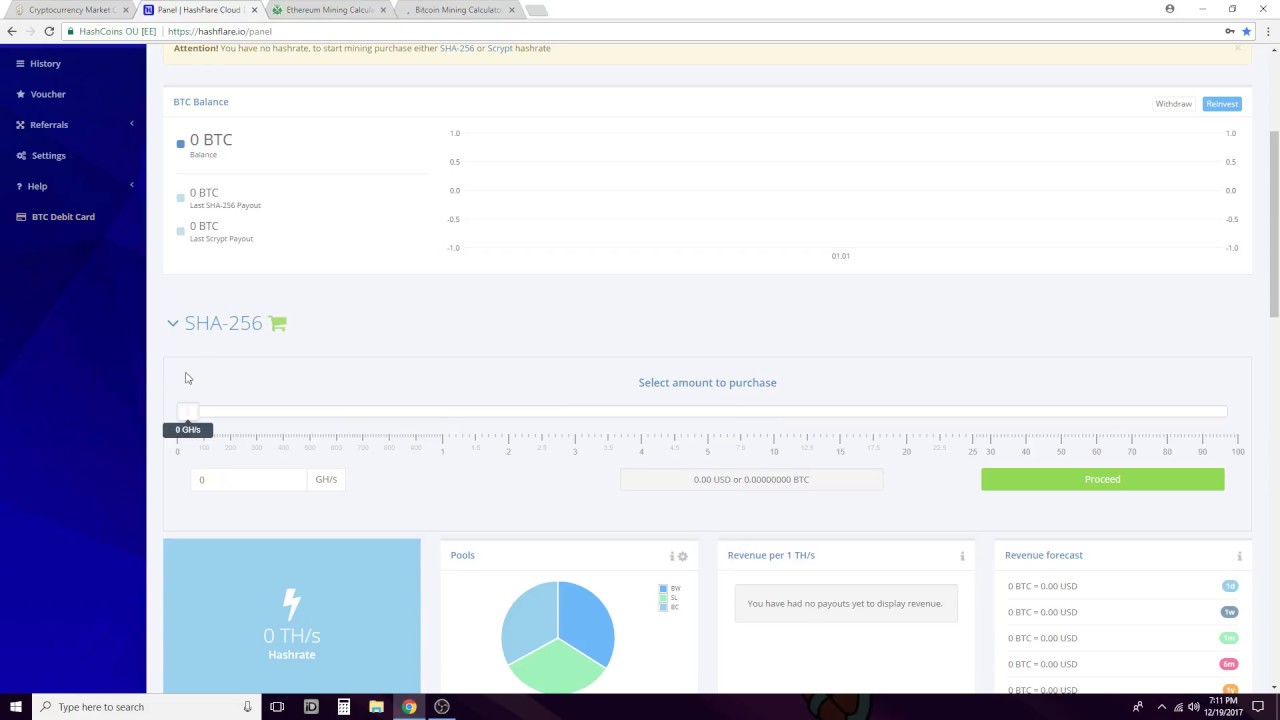
Task: Click the History clock icon in sidebar
Action: pyautogui.click(x=21, y=63)
